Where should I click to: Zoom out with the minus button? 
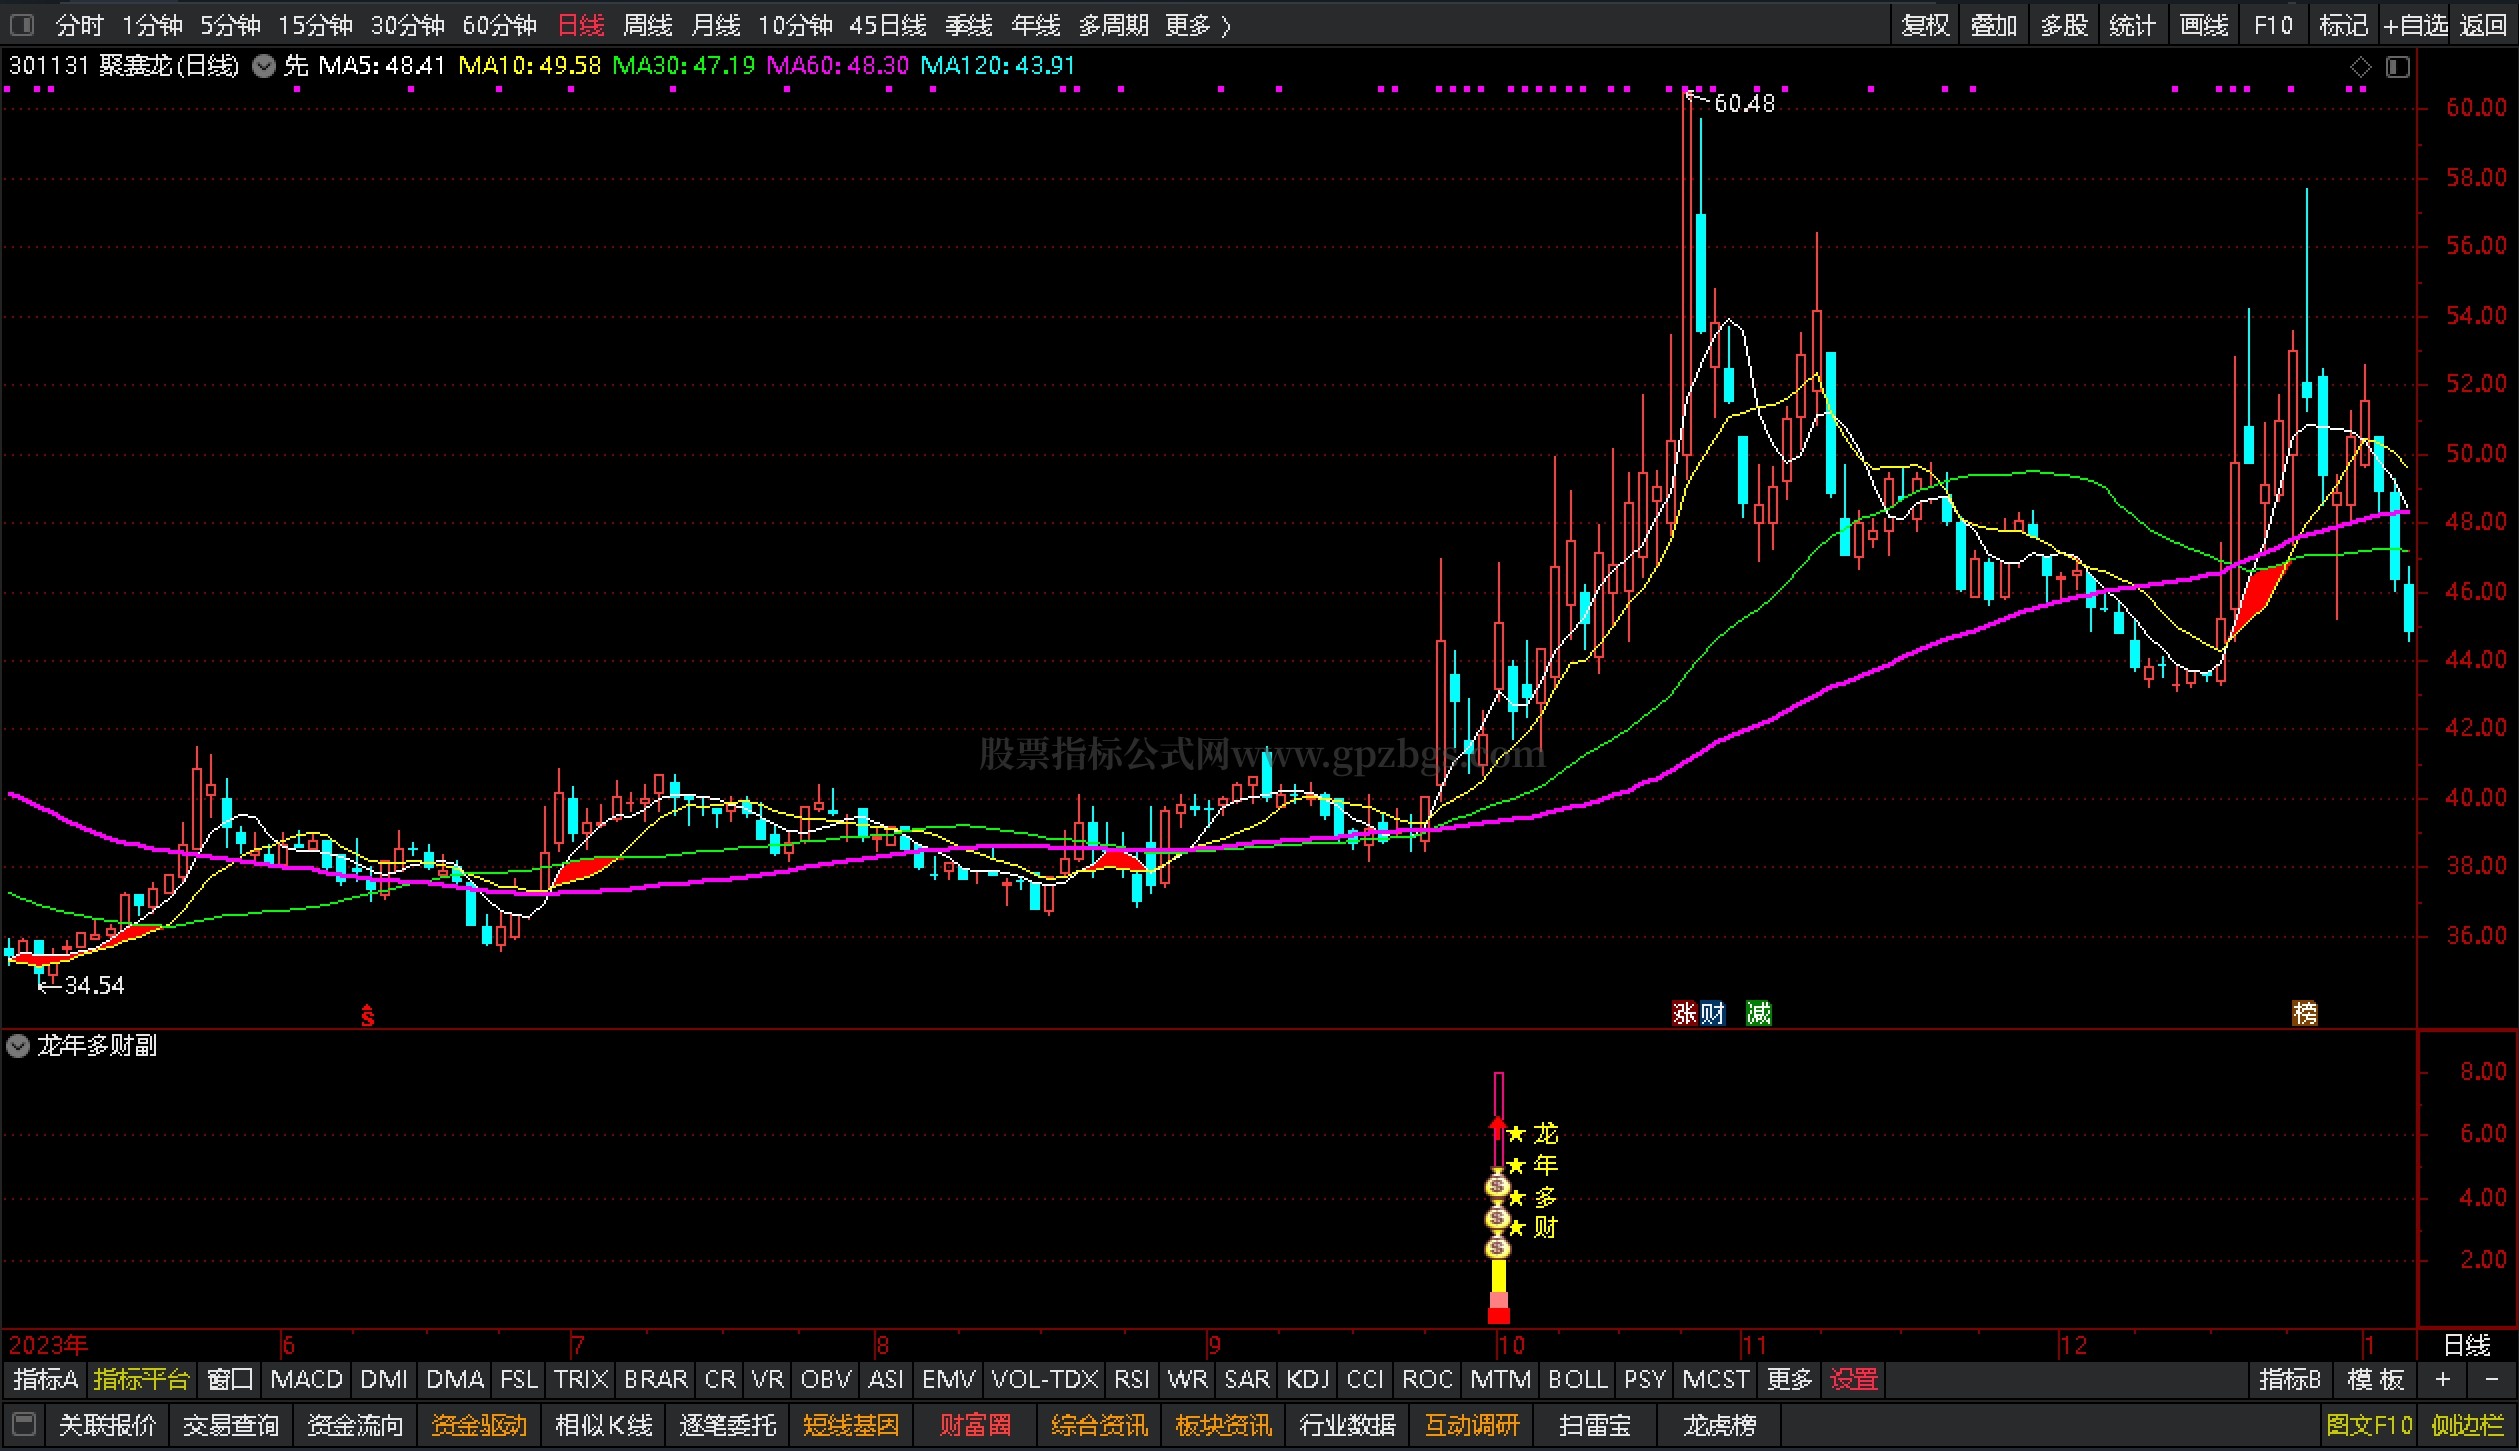click(2491, 1380)
